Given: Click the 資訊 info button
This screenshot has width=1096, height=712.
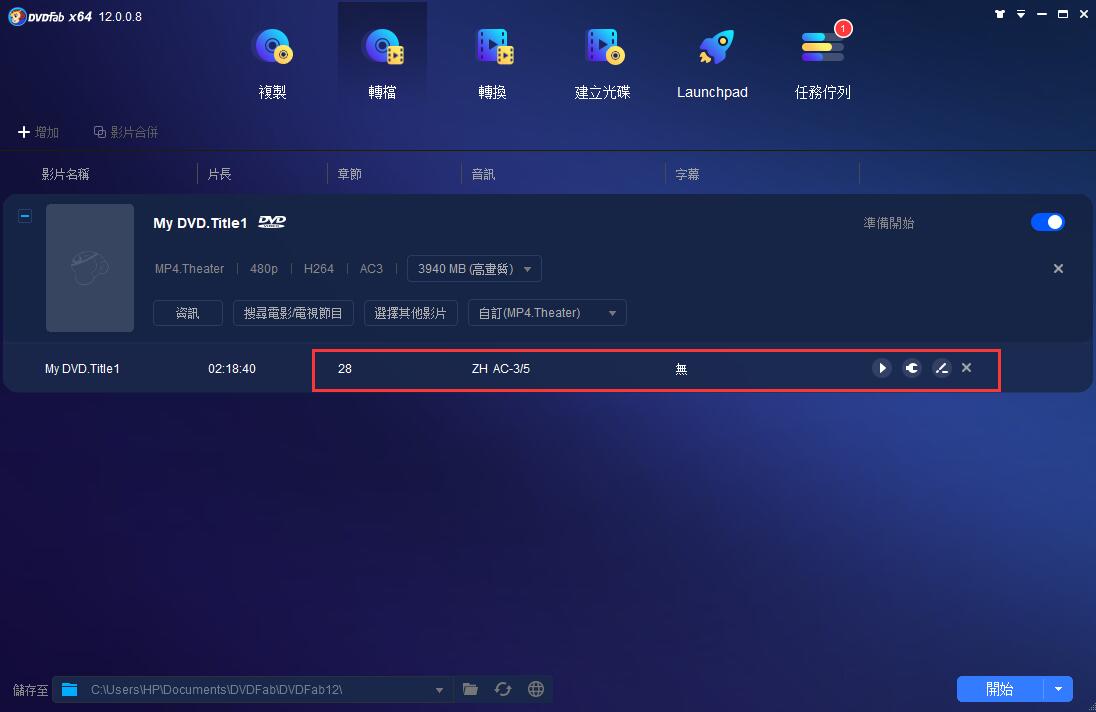Looking at the screenshot, I should [187, 313].
